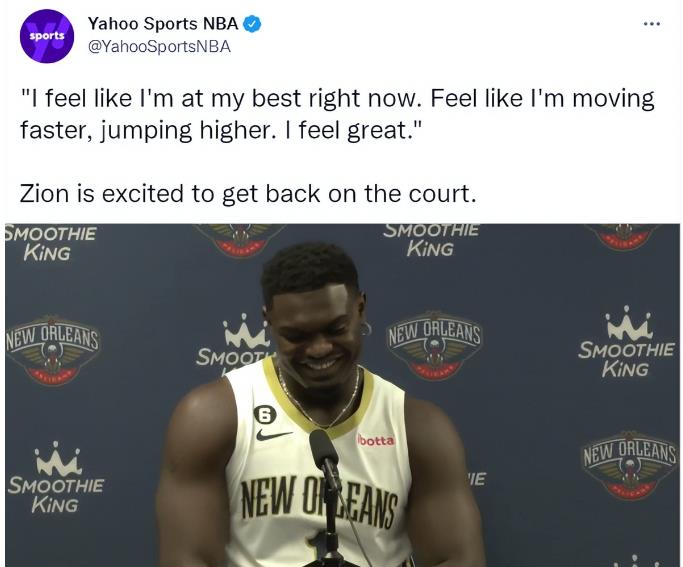Screen dimensions: 683x567
Task: Click the Nike swoosh on the jersey
Action: pyautogui.click(x=274, y=434)
